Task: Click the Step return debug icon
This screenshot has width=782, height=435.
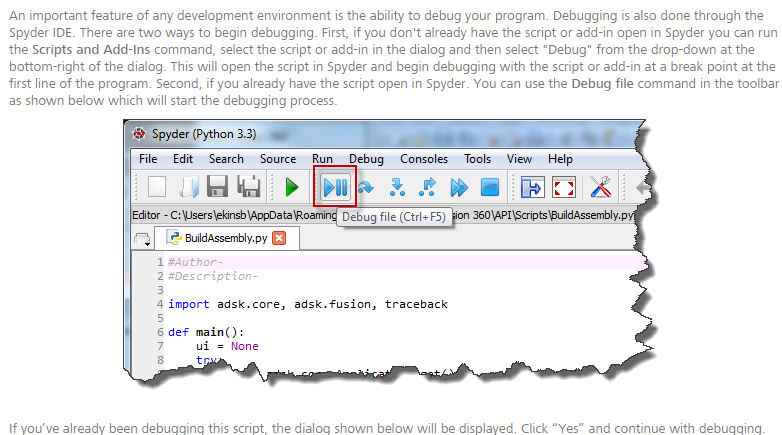Action: click(427, 188)
